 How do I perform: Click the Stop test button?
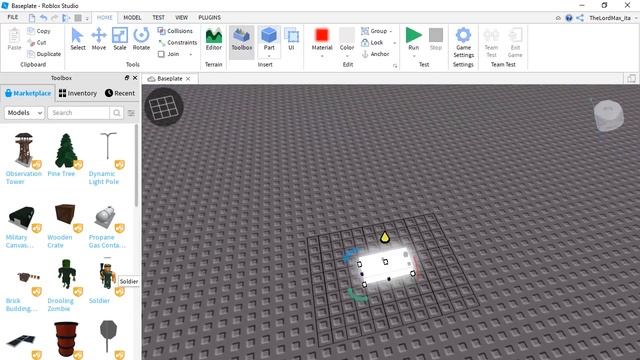(436, 39)
